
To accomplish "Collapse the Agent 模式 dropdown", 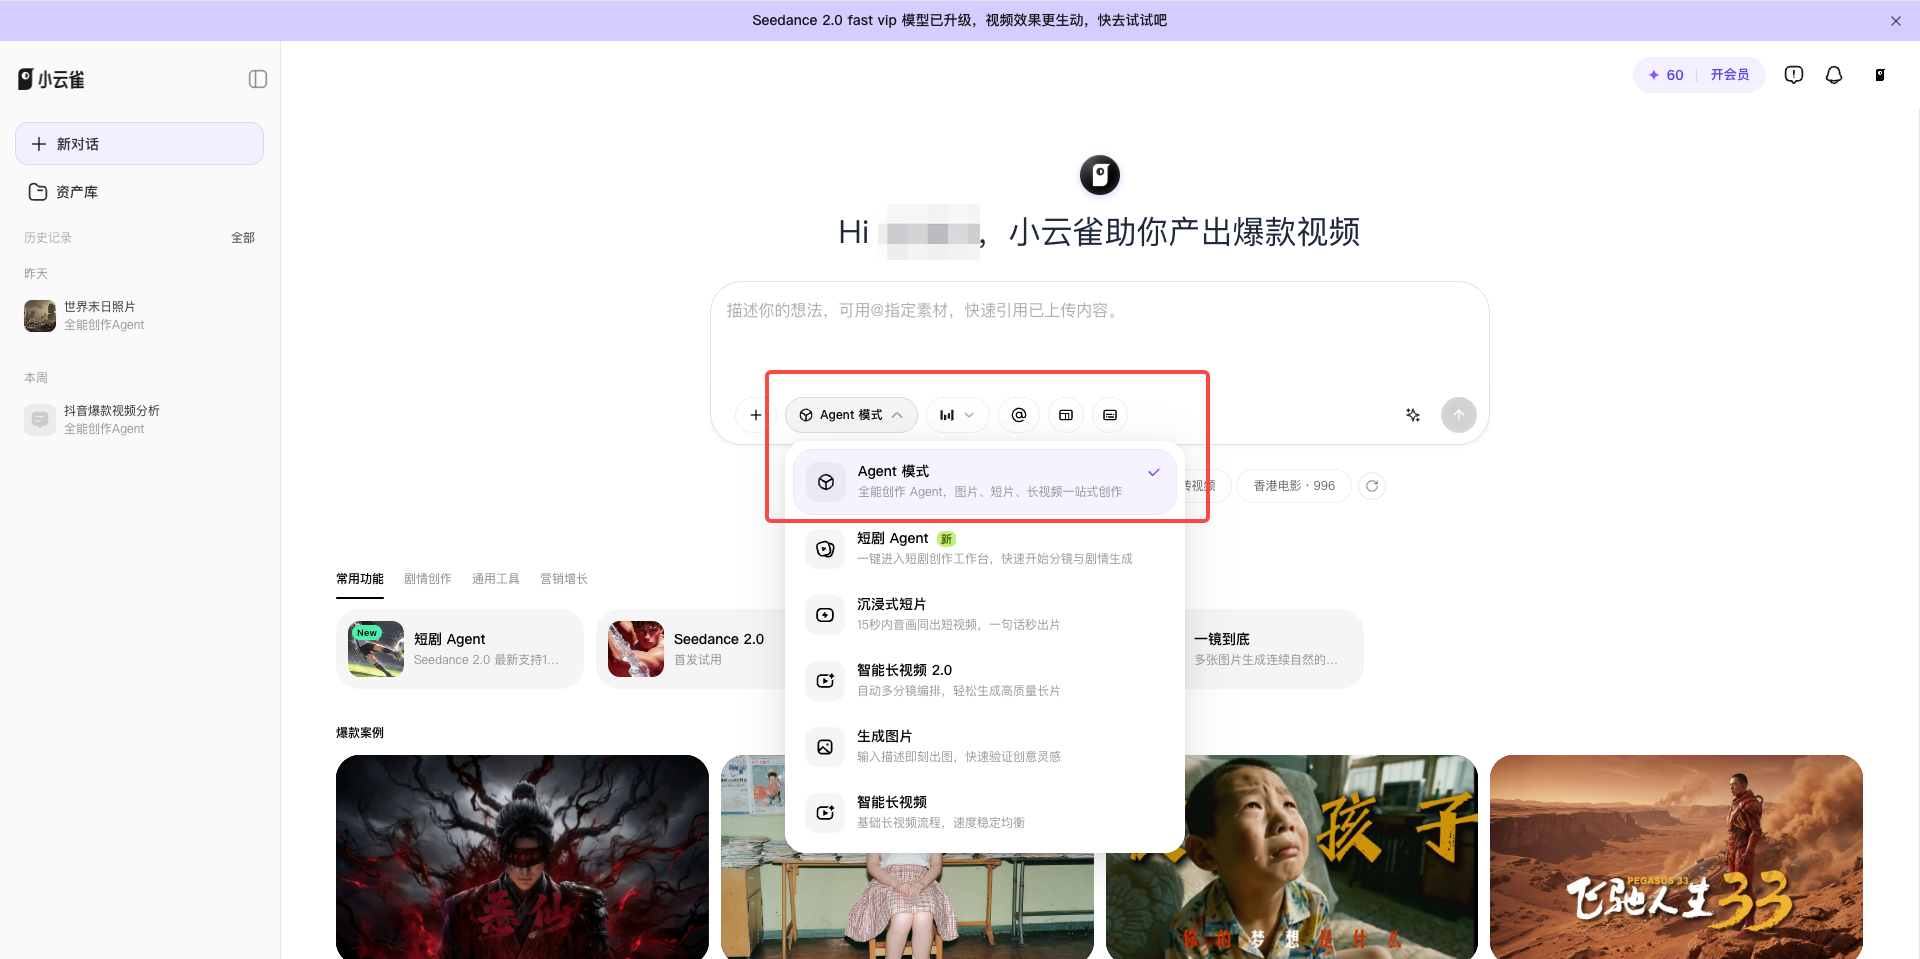I will click(851, 415).
